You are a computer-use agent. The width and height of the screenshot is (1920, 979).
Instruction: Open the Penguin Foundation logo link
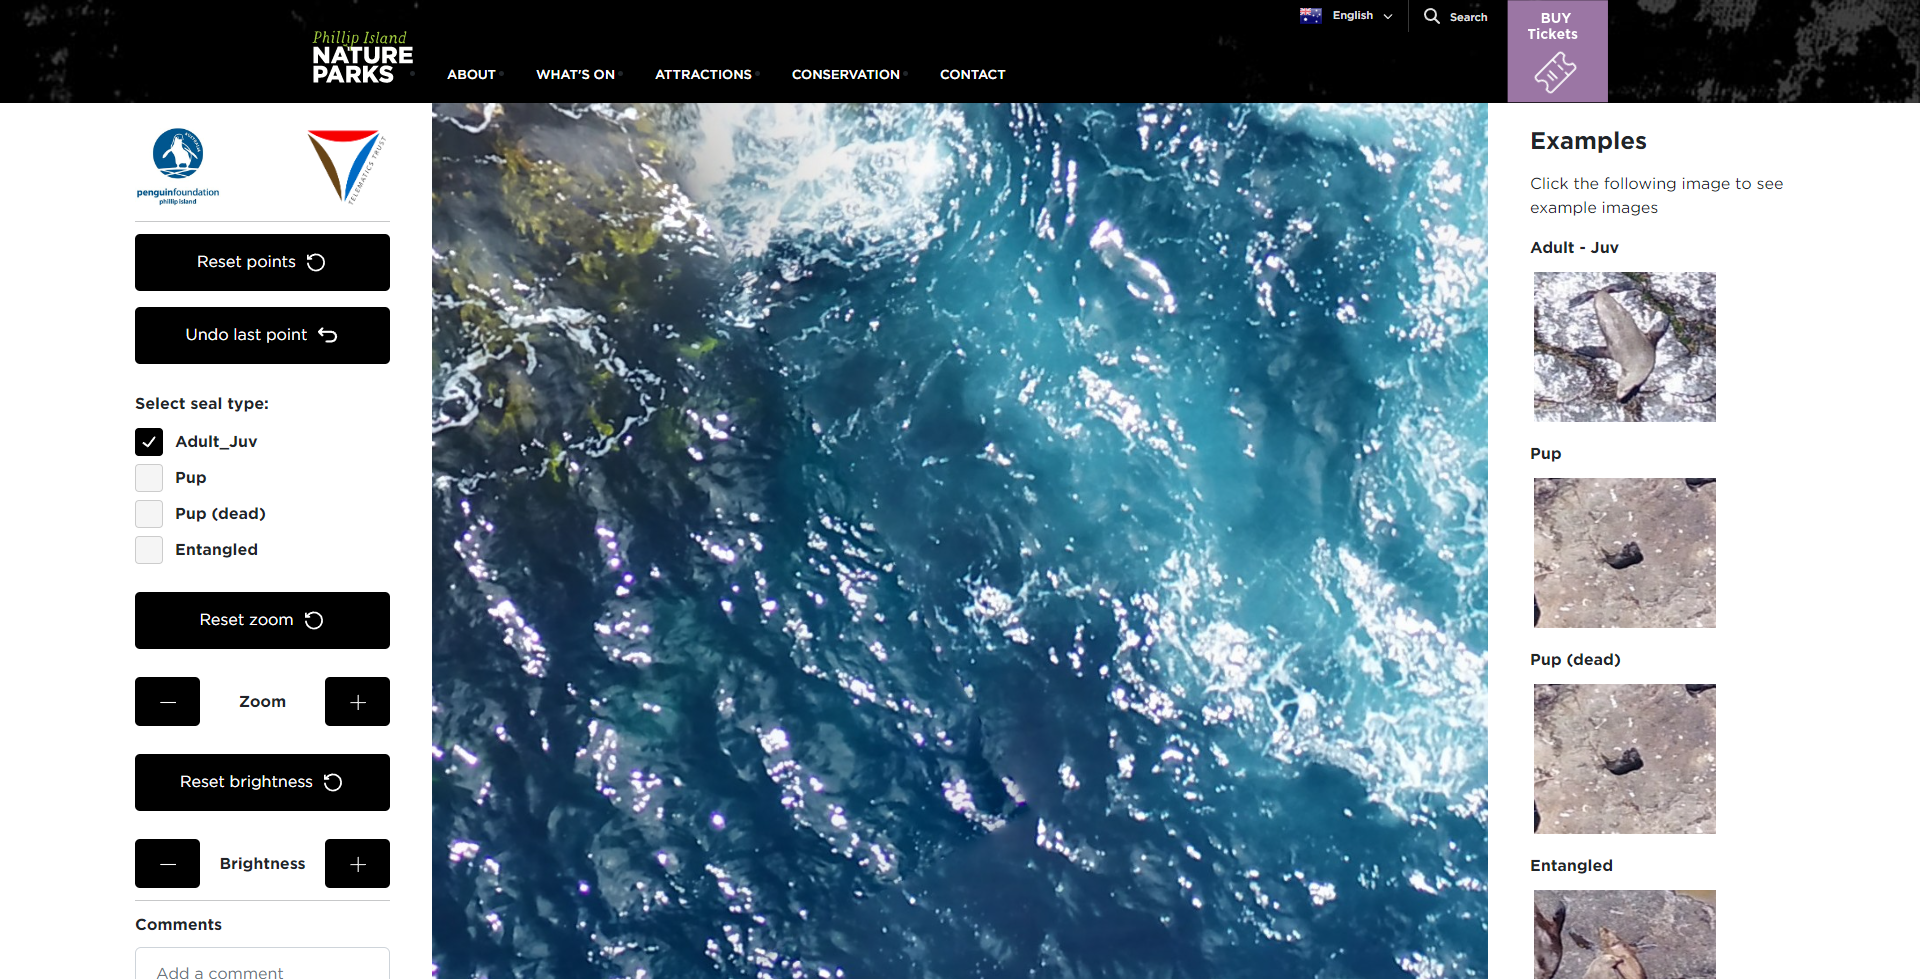click(x=178, y=166)
